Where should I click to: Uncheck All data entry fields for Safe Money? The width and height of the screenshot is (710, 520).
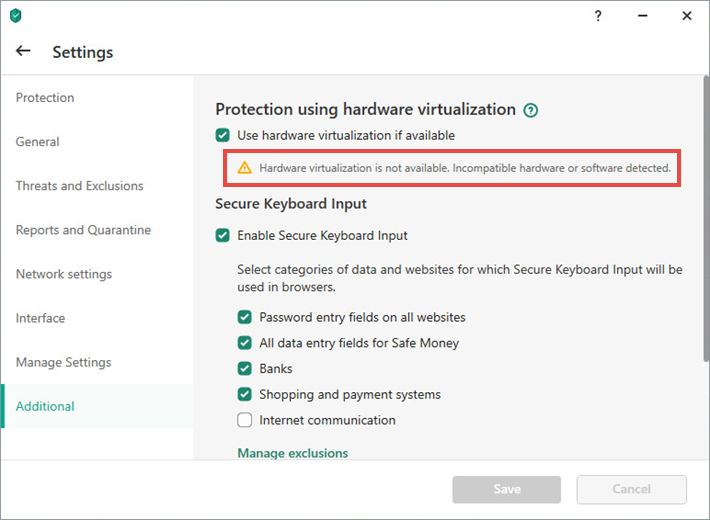click(x=244, y=343)
